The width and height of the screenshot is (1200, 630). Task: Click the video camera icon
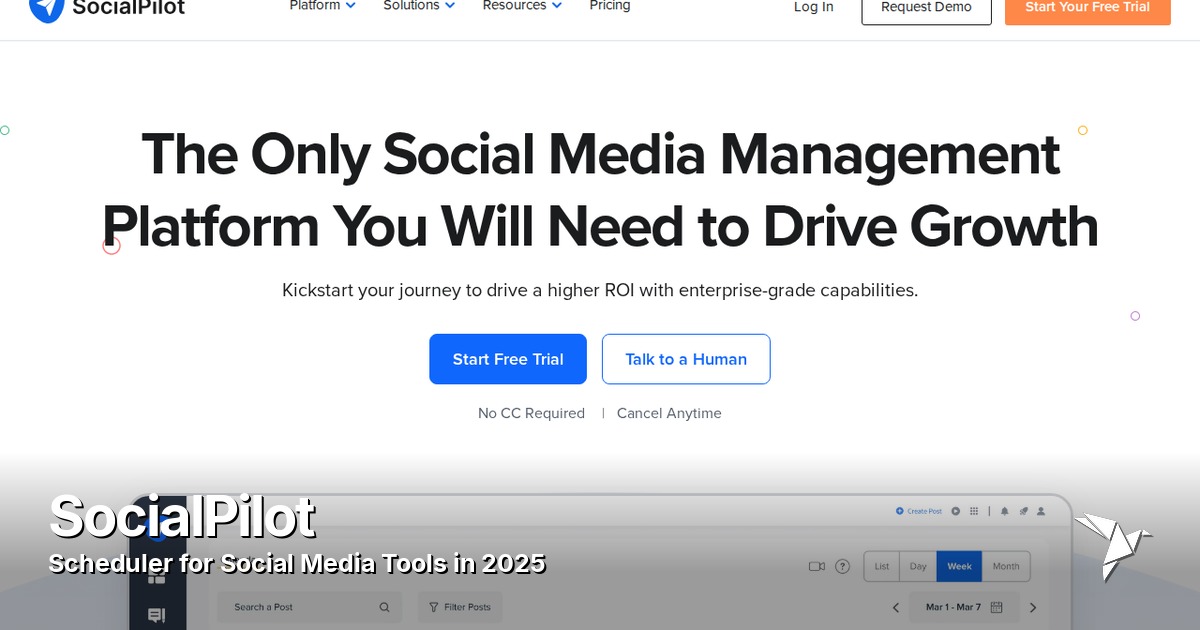(817, 566)
